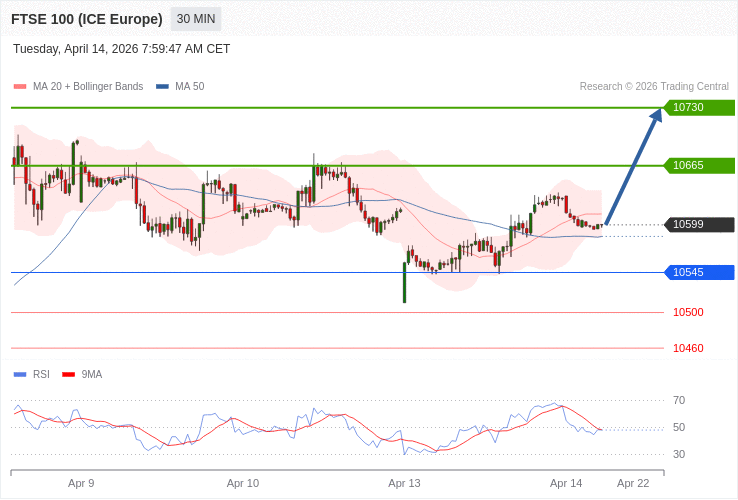Click the red 9MA legend swatch
738x500 pixels.
click(69, 375)
